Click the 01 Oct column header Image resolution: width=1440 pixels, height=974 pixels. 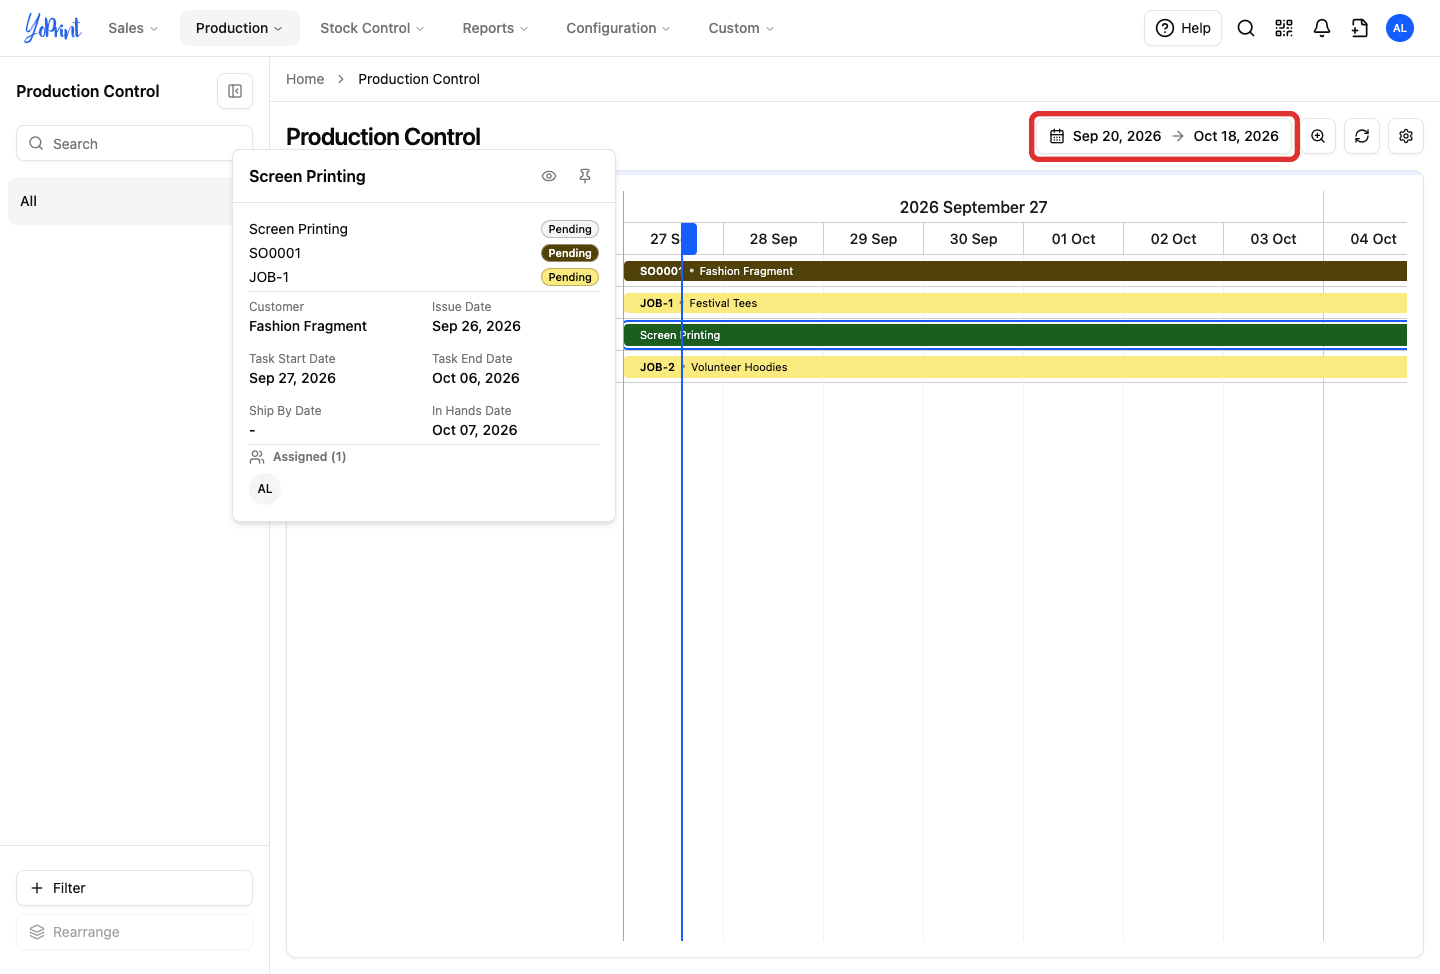pyautogui.click(x=1074, y=239)
